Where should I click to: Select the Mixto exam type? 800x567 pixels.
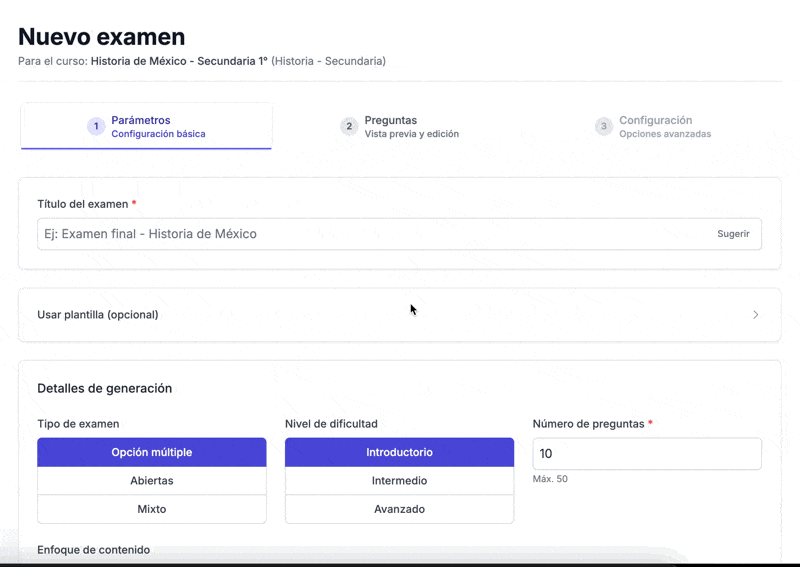pyautogui.click(x=152, y=509)
